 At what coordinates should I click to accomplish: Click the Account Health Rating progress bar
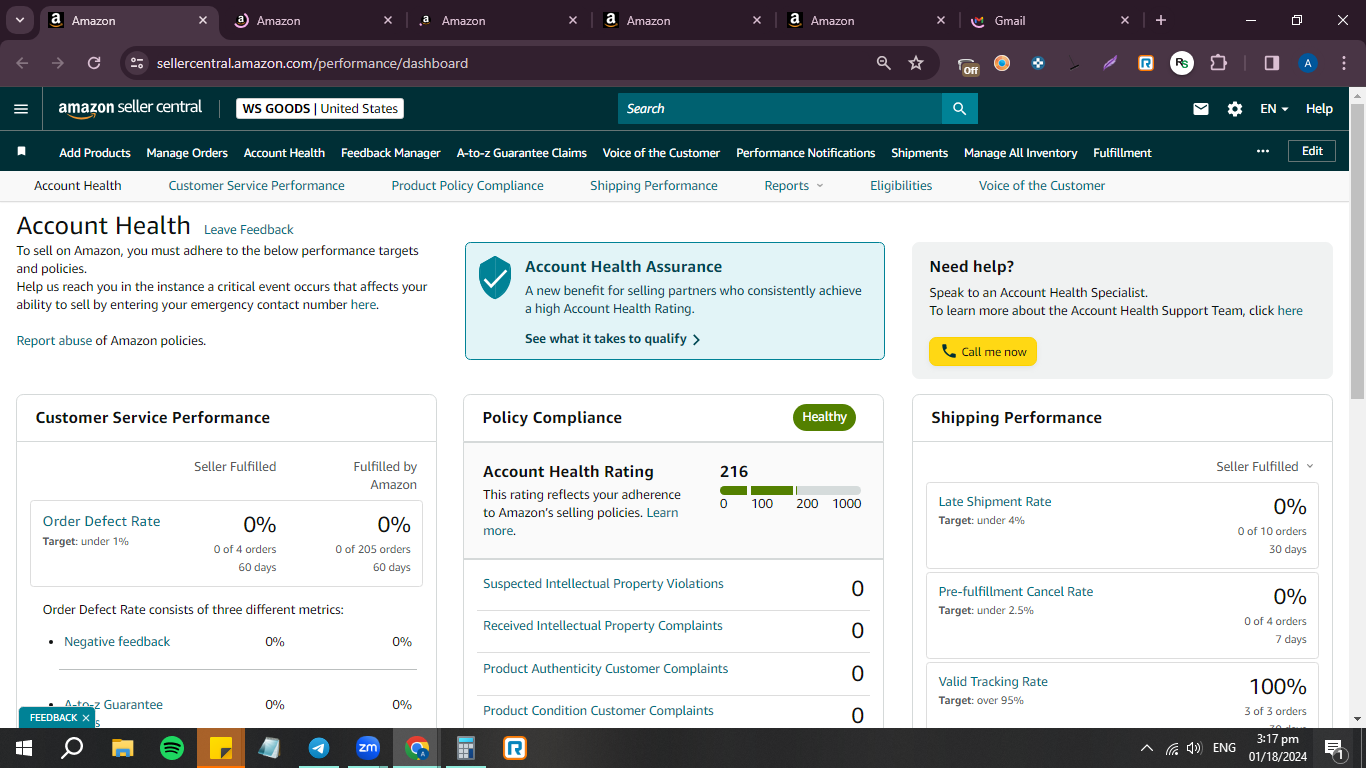[790, 490]
